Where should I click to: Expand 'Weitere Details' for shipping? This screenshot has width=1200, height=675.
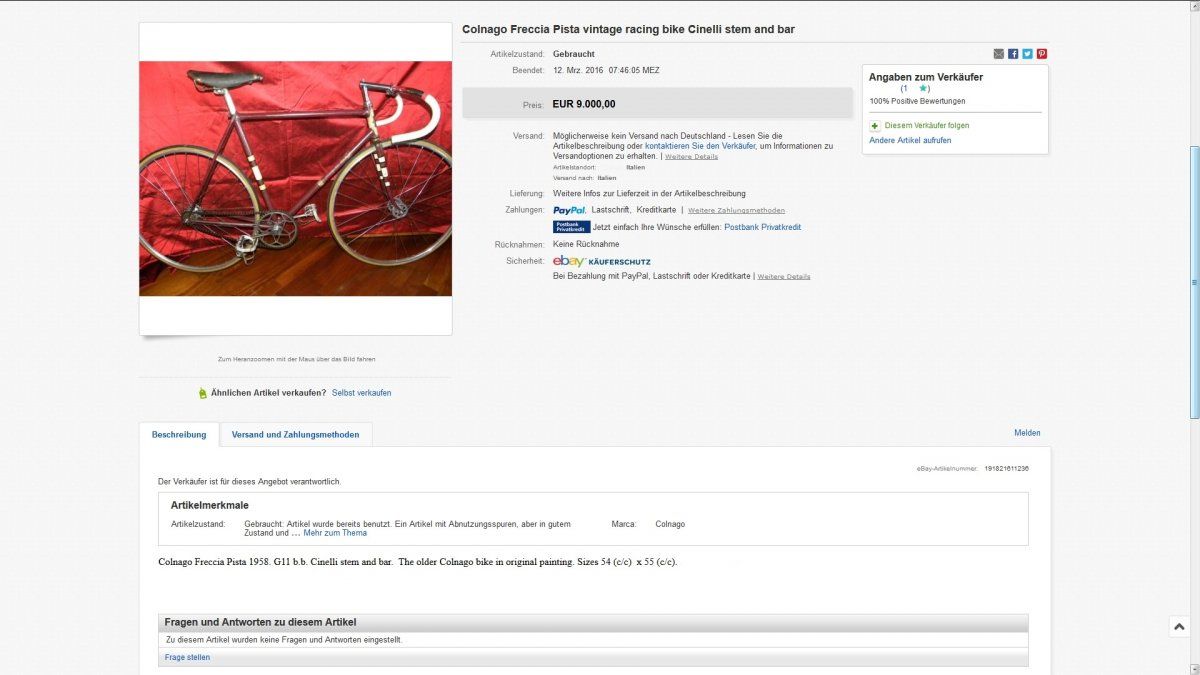692,157
